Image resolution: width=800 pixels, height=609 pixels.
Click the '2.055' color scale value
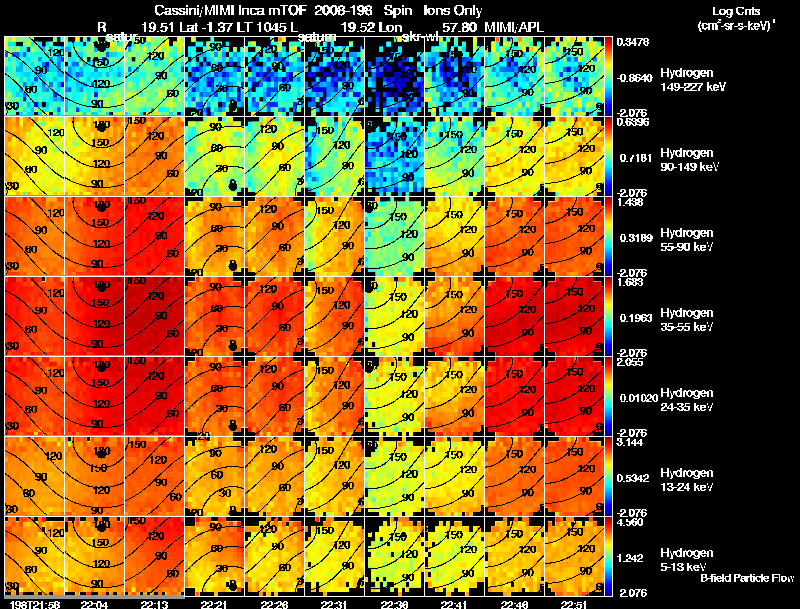[630, 362]
